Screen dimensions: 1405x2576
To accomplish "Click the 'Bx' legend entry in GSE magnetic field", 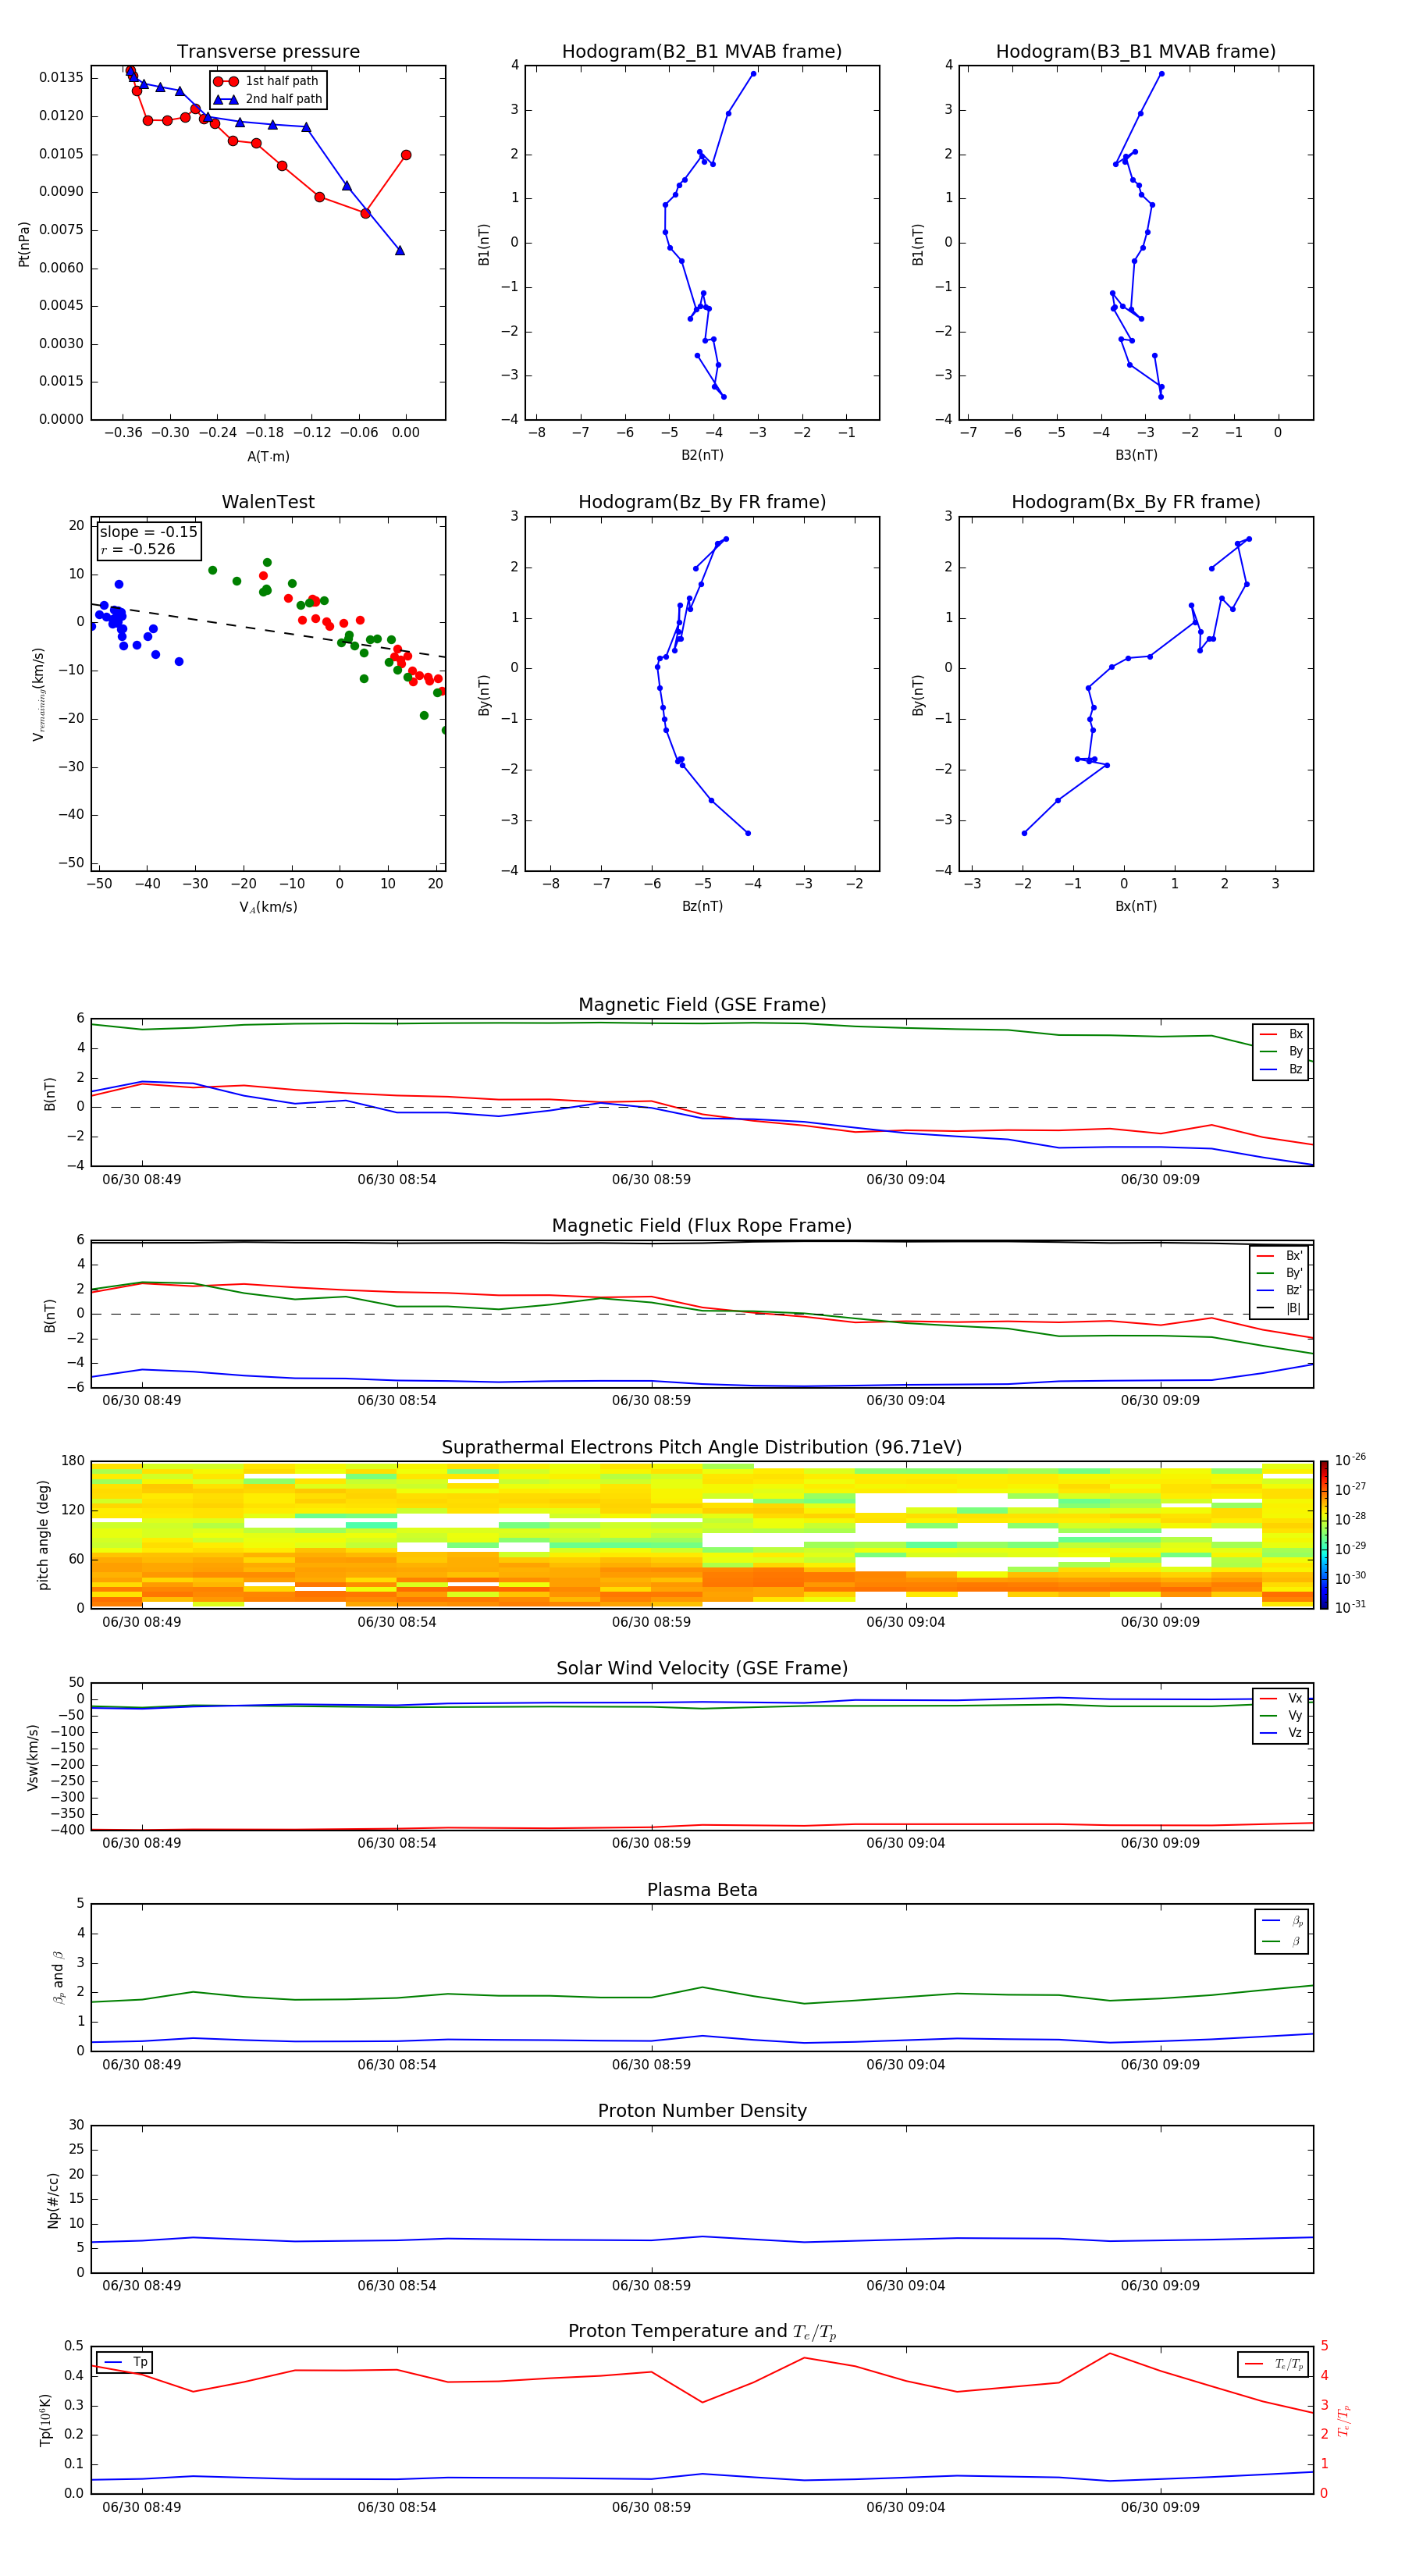I will tap(1281, 1034).
